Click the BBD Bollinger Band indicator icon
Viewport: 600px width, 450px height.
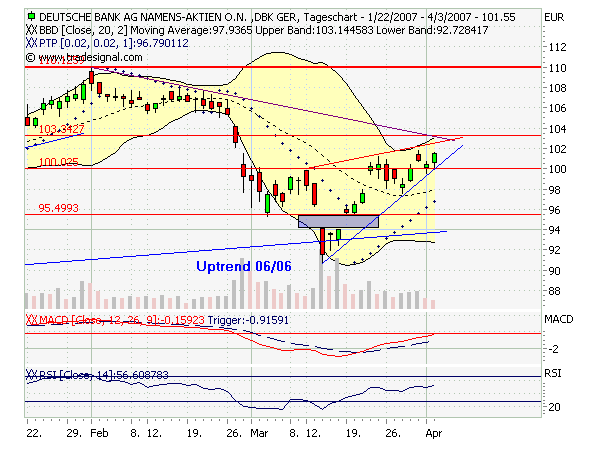32,31
